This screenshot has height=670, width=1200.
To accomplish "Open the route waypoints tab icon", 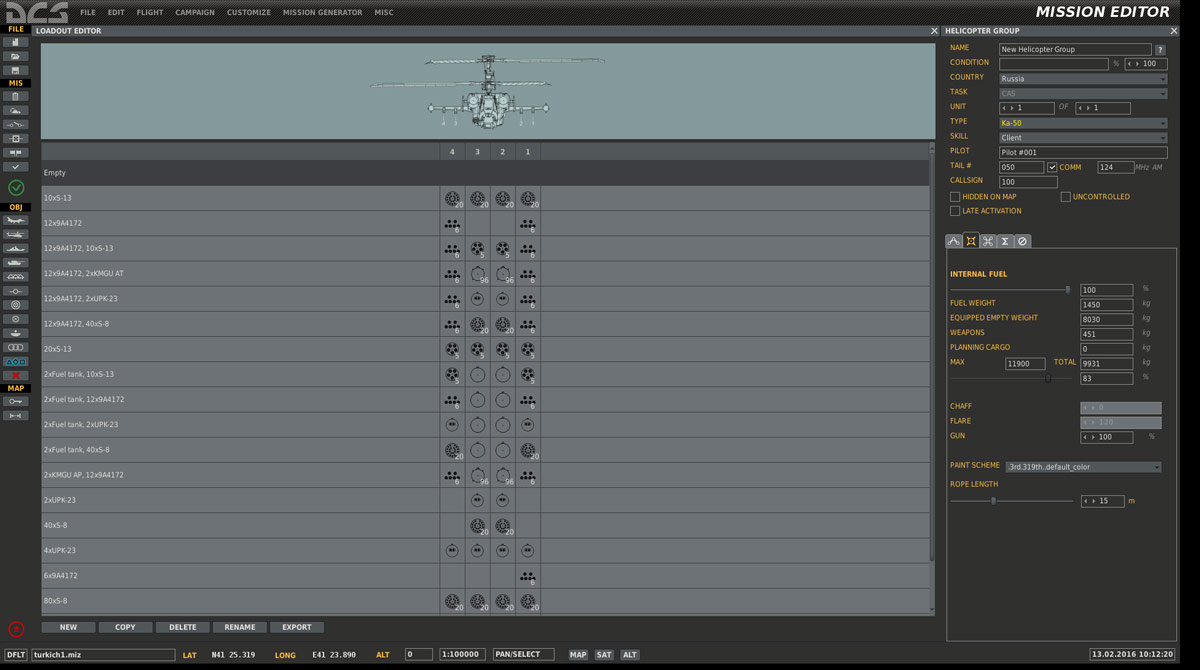I will pos(953,241).
